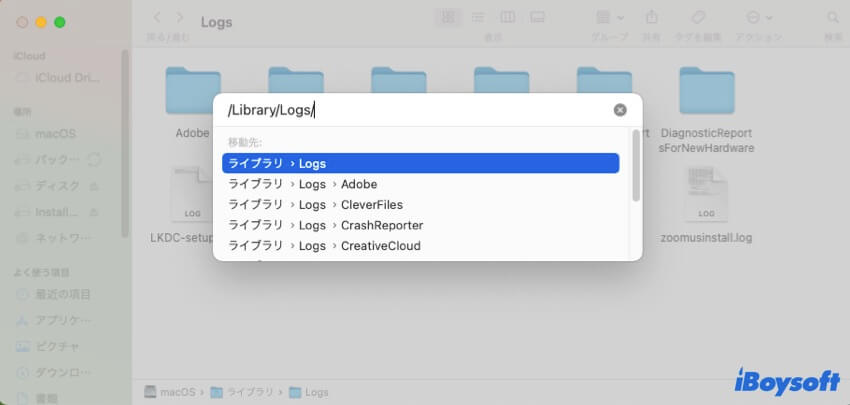Select the Adobe folder icon
Screen dimensions: 850x405
(193, 90)
